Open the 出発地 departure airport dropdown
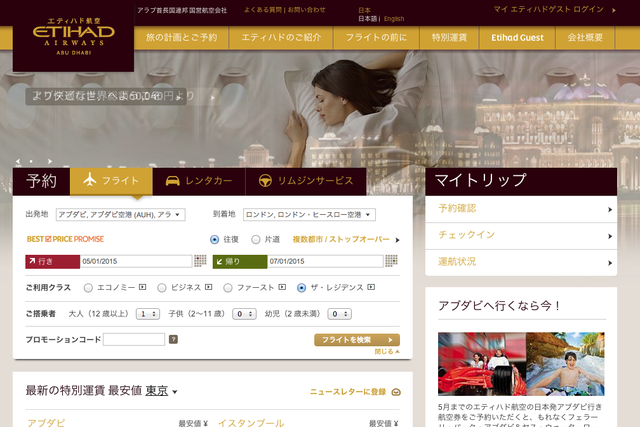The width and height of the screenshot is (640, 427). tap(120, 214)
